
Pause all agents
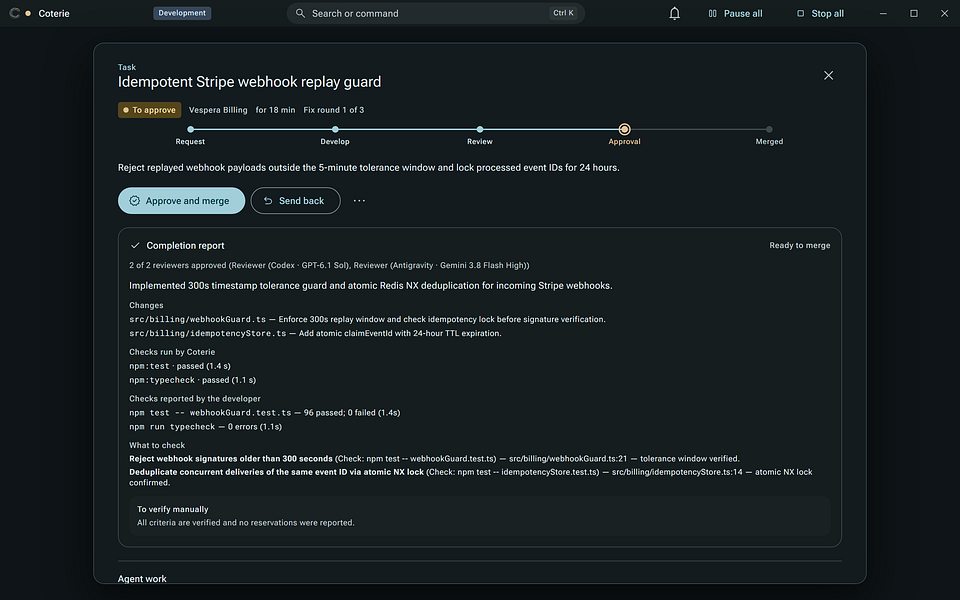(735, 13)
